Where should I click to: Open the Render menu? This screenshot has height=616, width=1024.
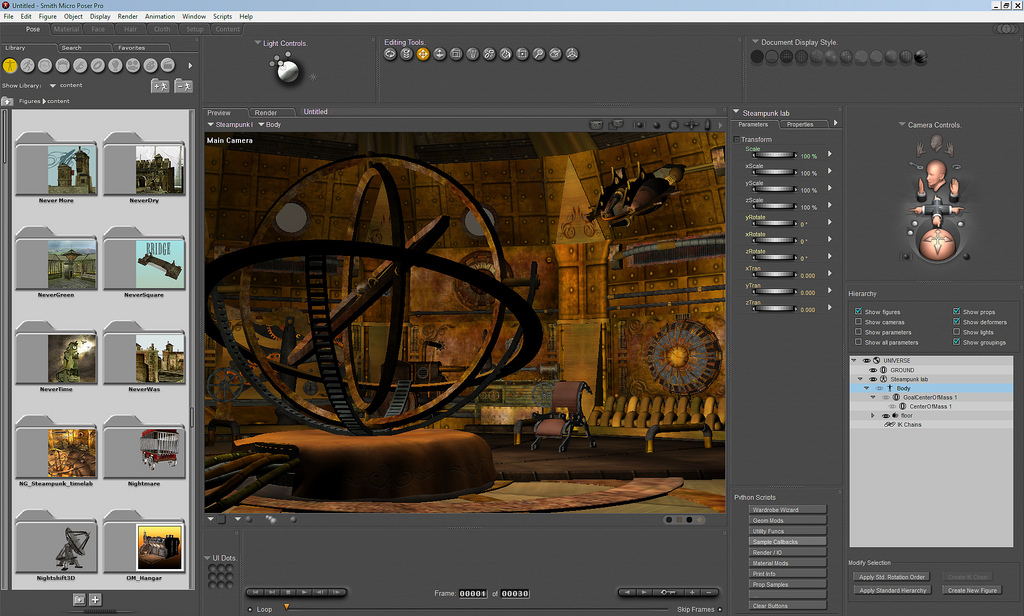pyautogui.click(x=127, y=17)
